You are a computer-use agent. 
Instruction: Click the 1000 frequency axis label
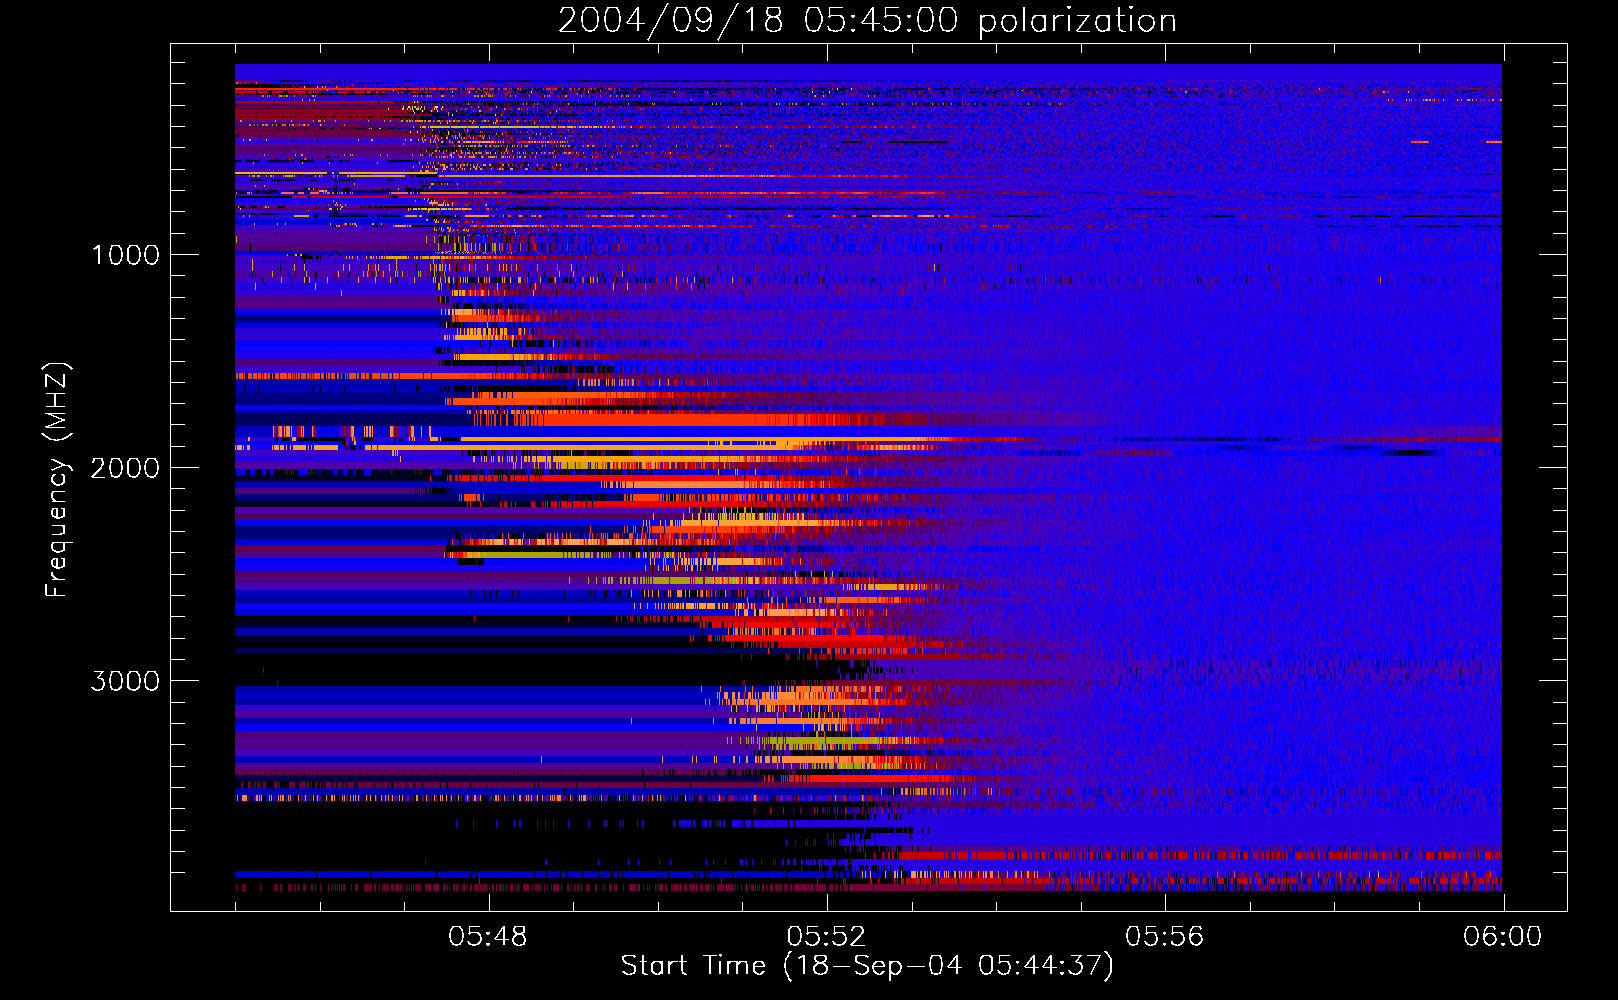[125, 255]
